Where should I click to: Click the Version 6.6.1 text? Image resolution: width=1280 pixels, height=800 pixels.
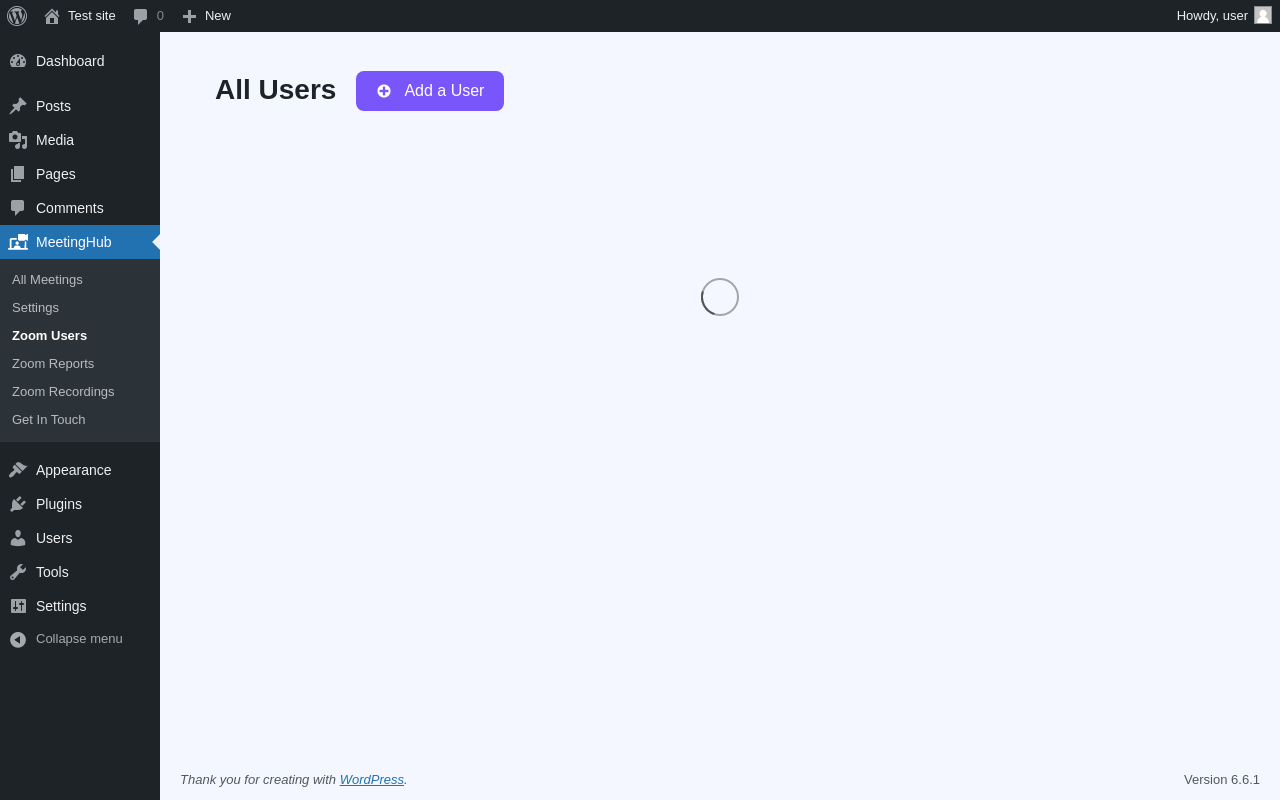click(1222, 780)
